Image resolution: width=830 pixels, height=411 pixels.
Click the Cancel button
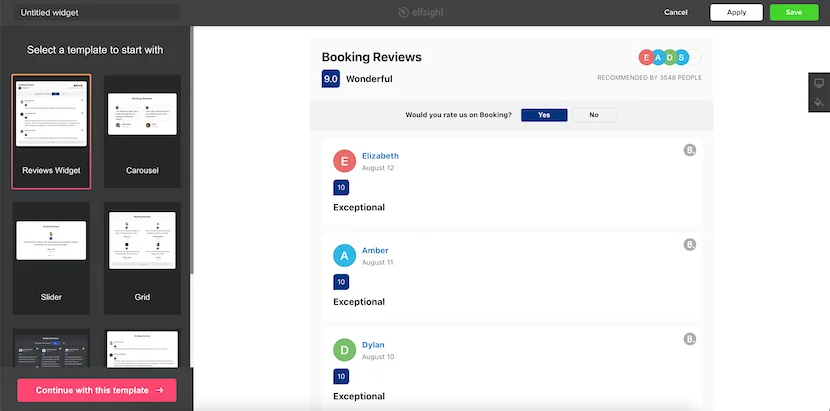pyautogui.click(x=676, y=12)
